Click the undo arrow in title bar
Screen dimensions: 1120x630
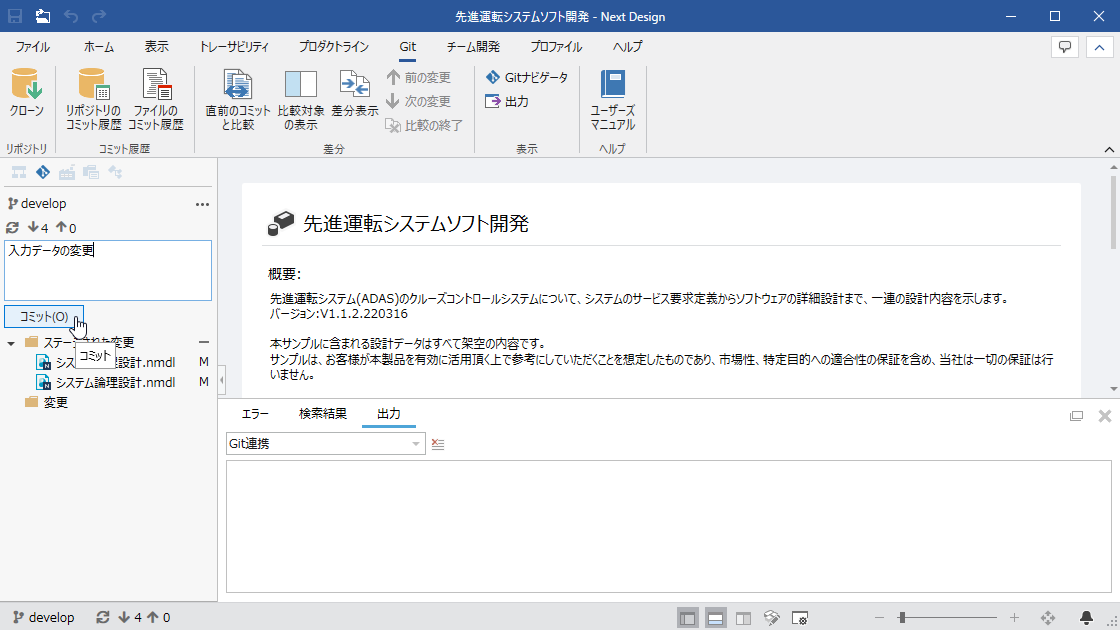point(71,16)
